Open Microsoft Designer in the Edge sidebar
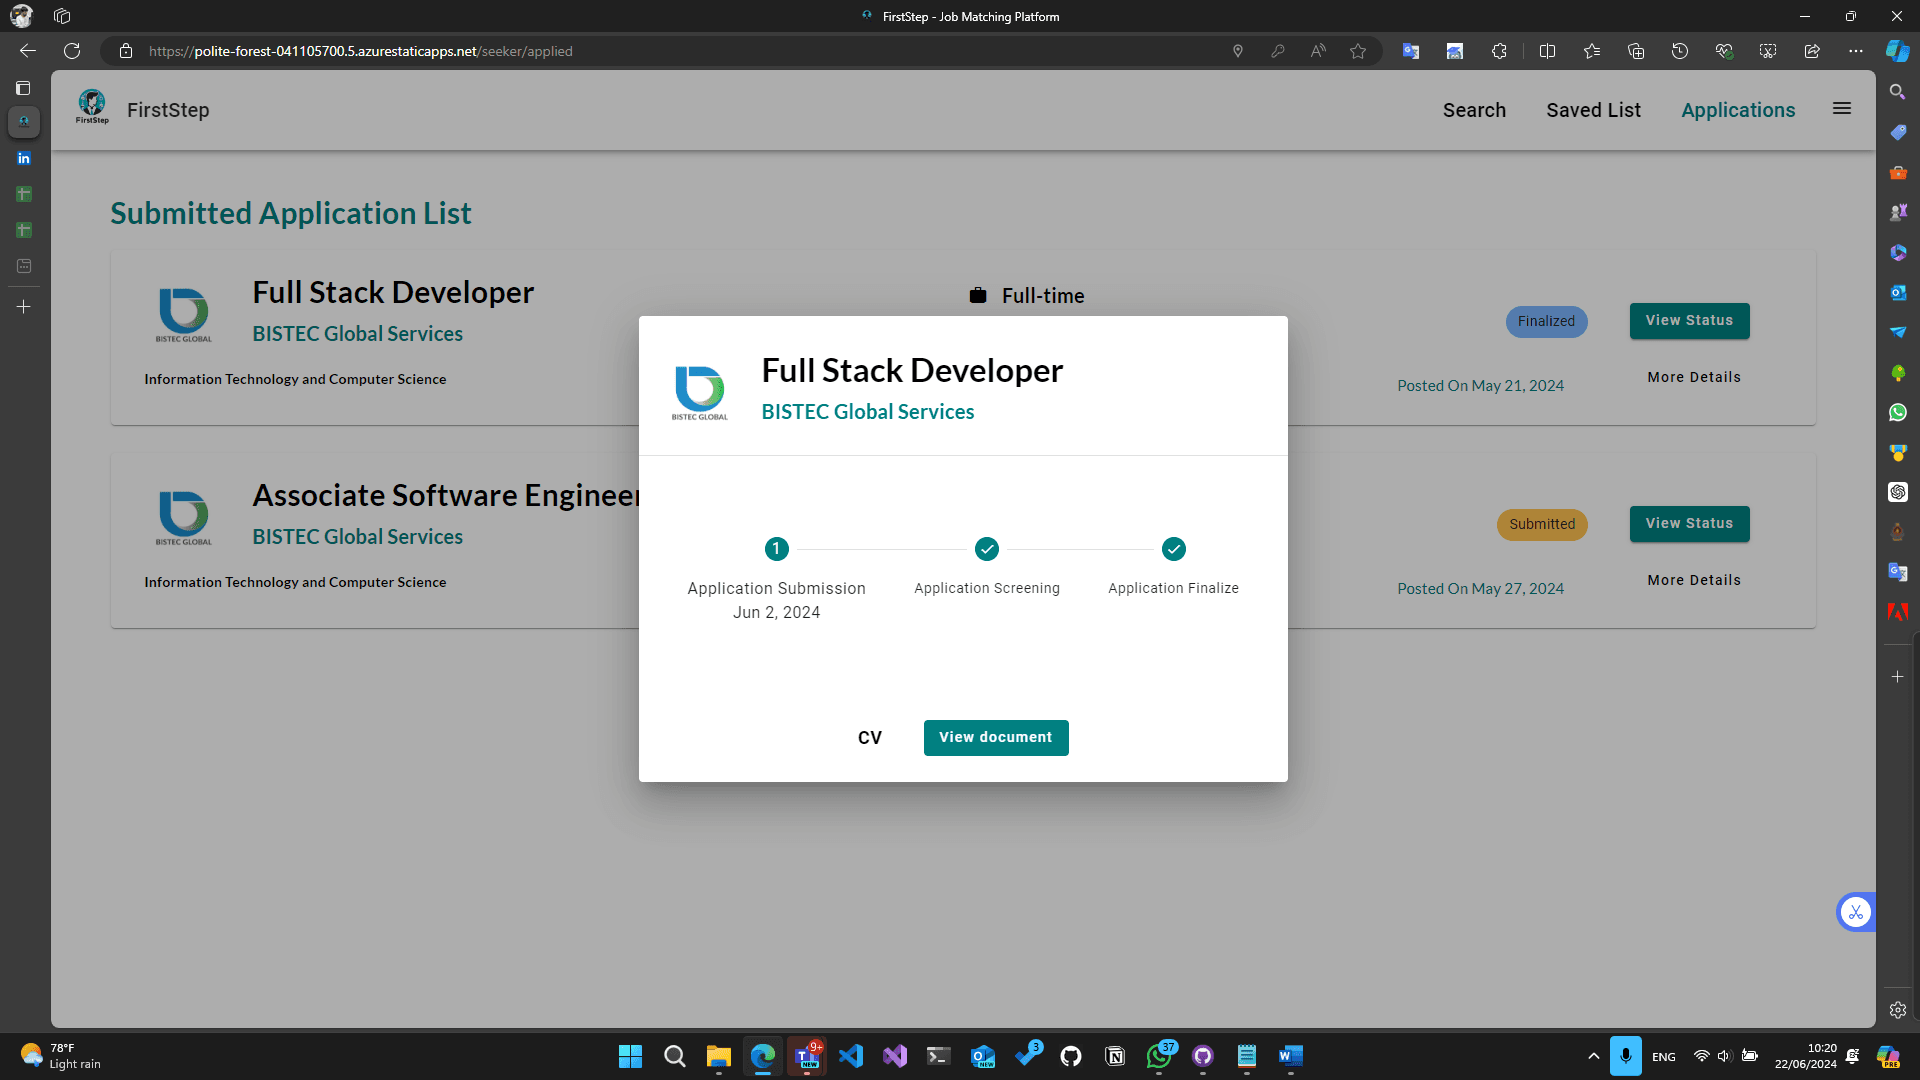Screen dimensions: 1920x1080 pos(1898,252)
